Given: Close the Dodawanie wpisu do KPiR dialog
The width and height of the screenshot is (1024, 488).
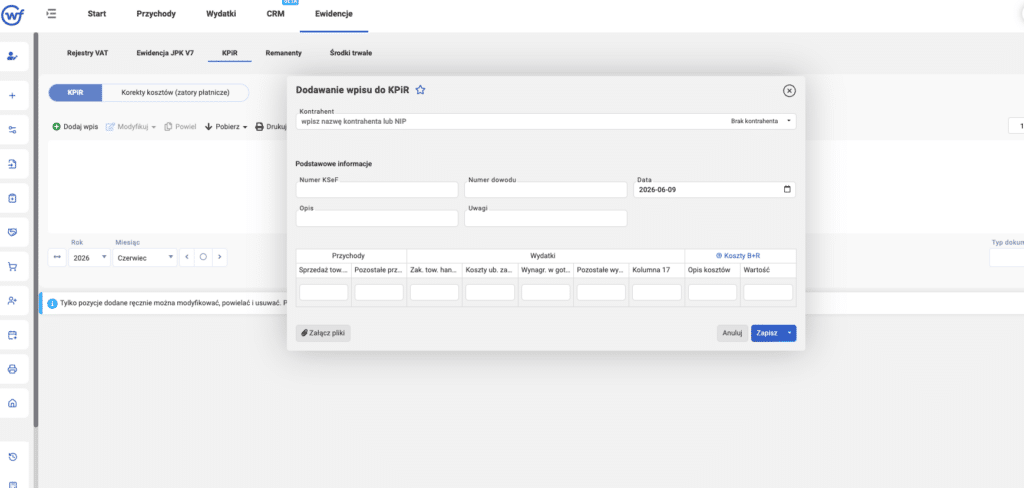Looking at the screenshot, I should 789,91.
